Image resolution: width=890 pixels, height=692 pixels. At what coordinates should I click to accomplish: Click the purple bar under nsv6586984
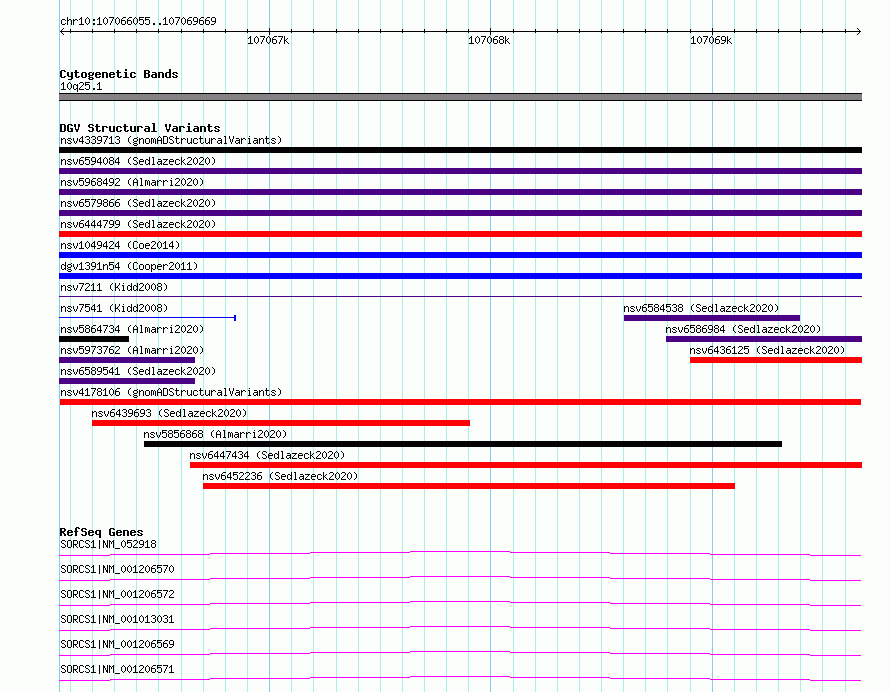pyautogui.click(x=764, y=339)
